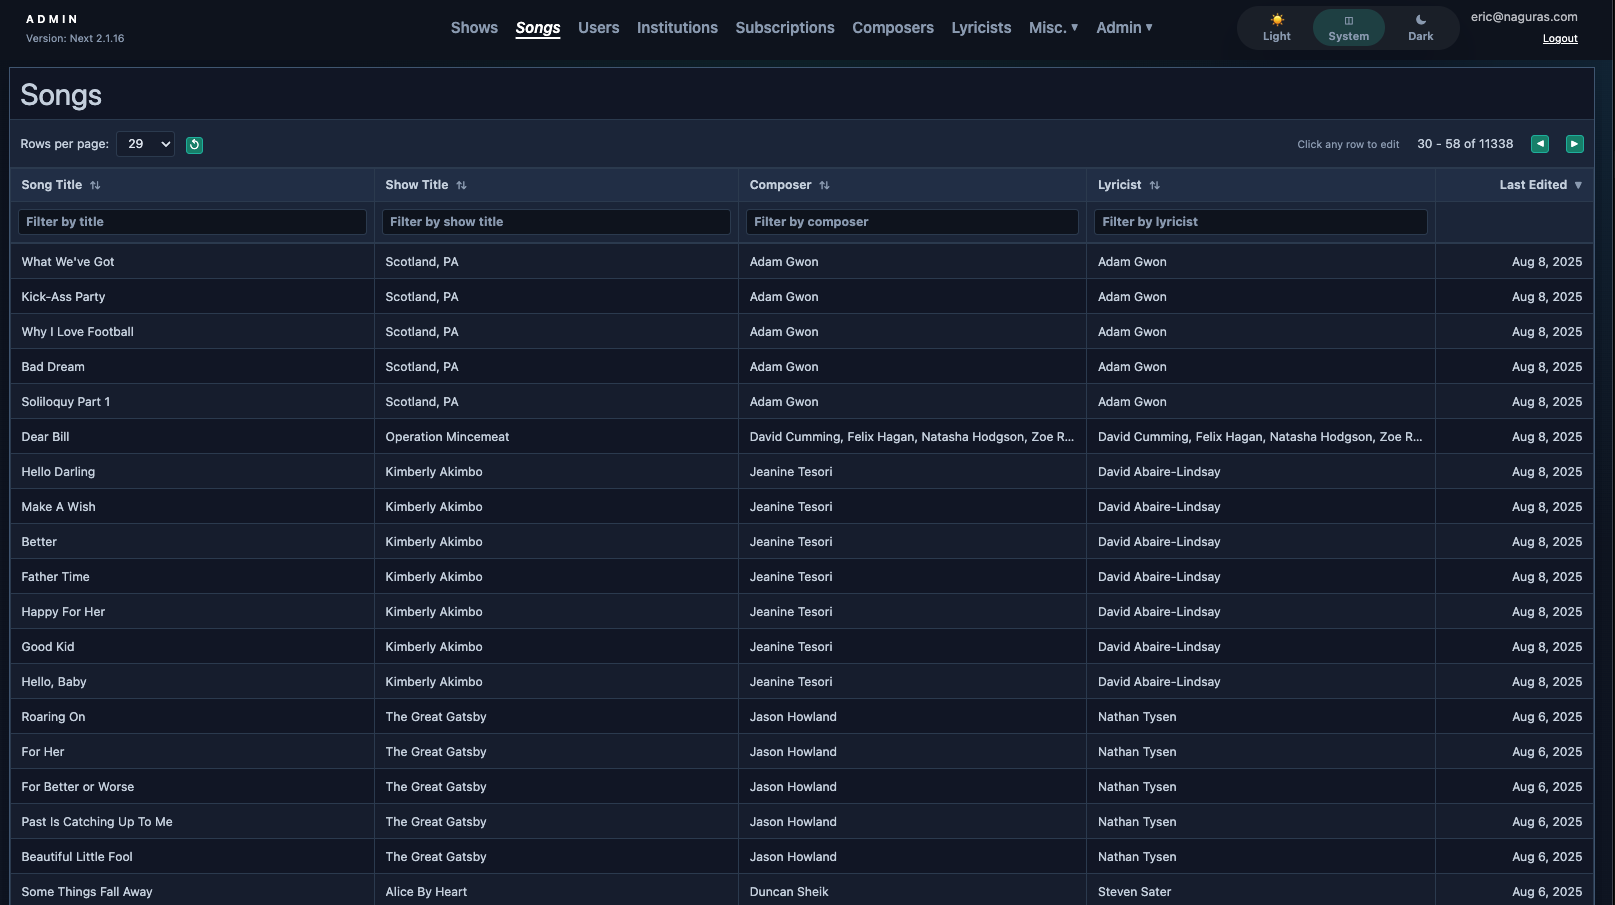Sort by Show Title using its sort arrows
Viewport: 1615px width, 905px height.
(x=461, y=185)
